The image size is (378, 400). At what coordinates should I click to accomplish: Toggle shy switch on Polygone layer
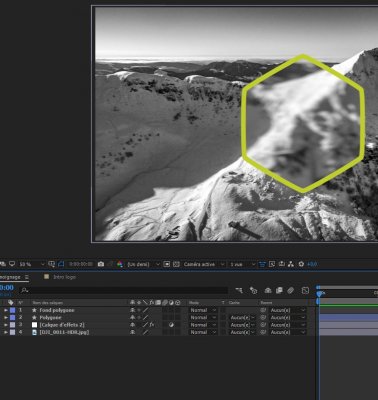pyautogui.click(x=133, y=317)
